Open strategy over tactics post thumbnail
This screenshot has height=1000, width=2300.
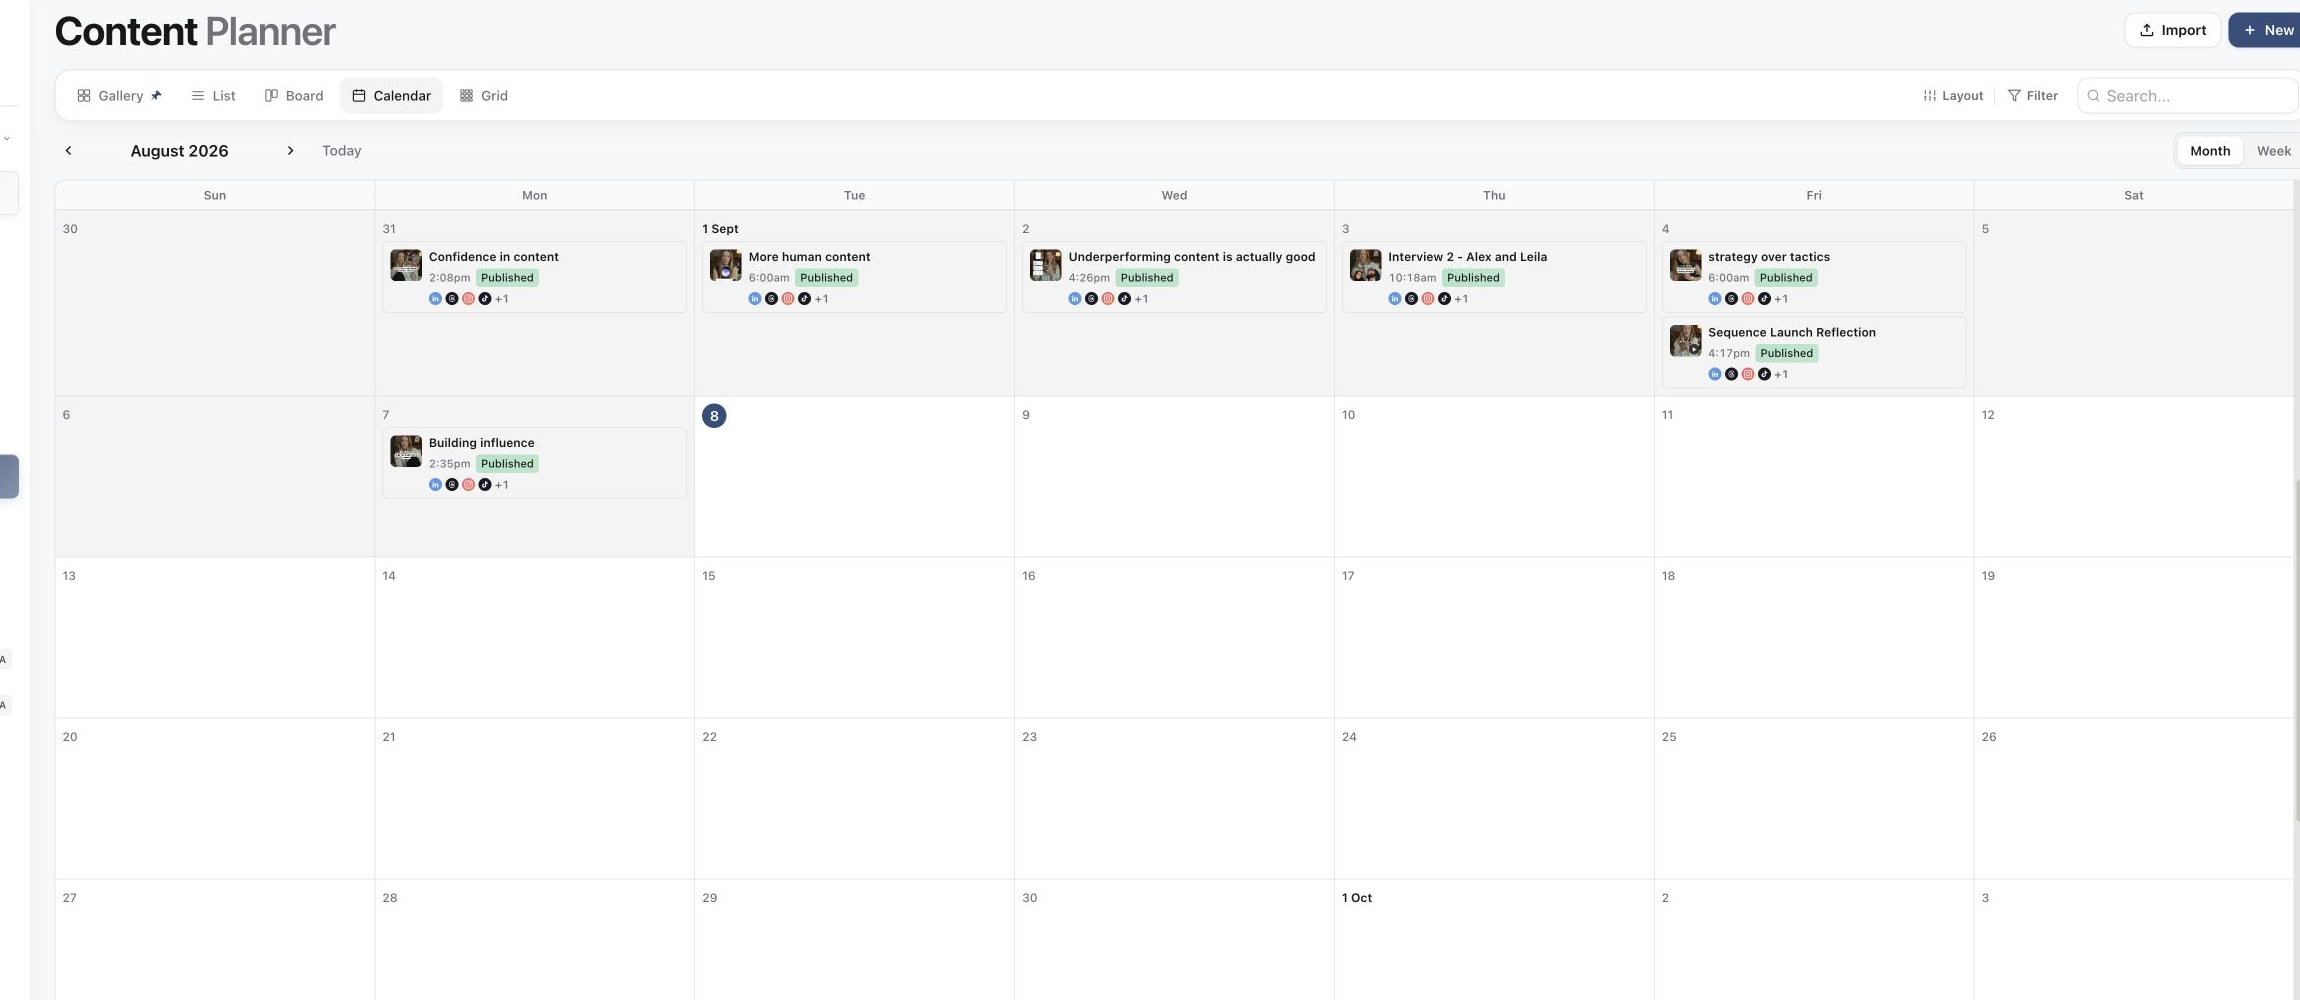(1686, 266)
